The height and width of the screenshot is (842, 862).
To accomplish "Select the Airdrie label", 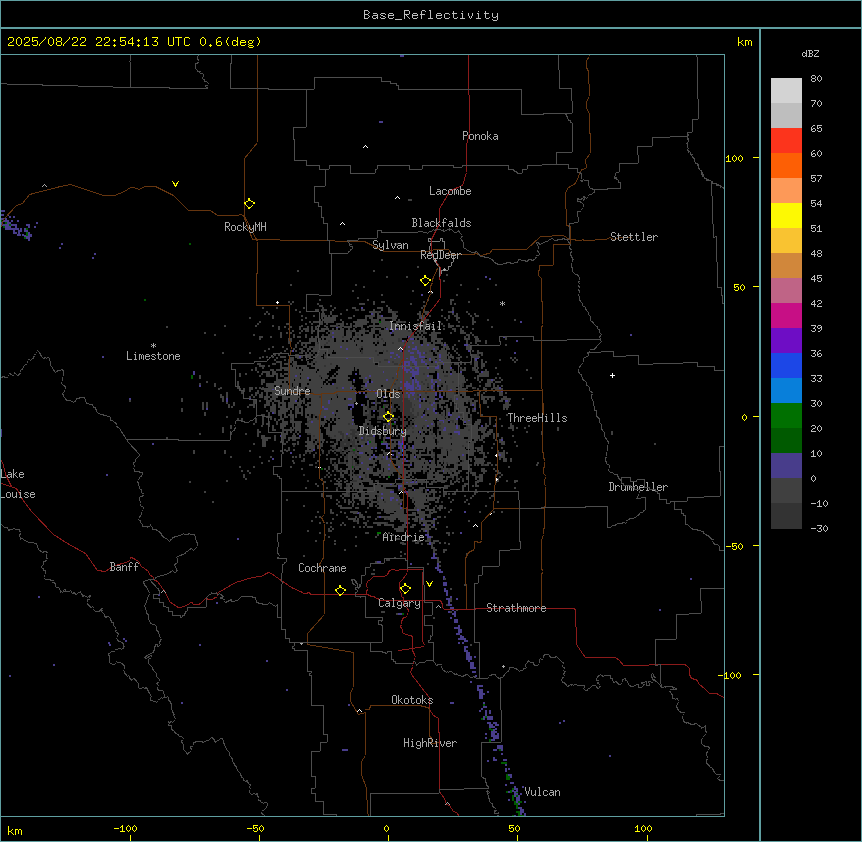I will (404, 537).
